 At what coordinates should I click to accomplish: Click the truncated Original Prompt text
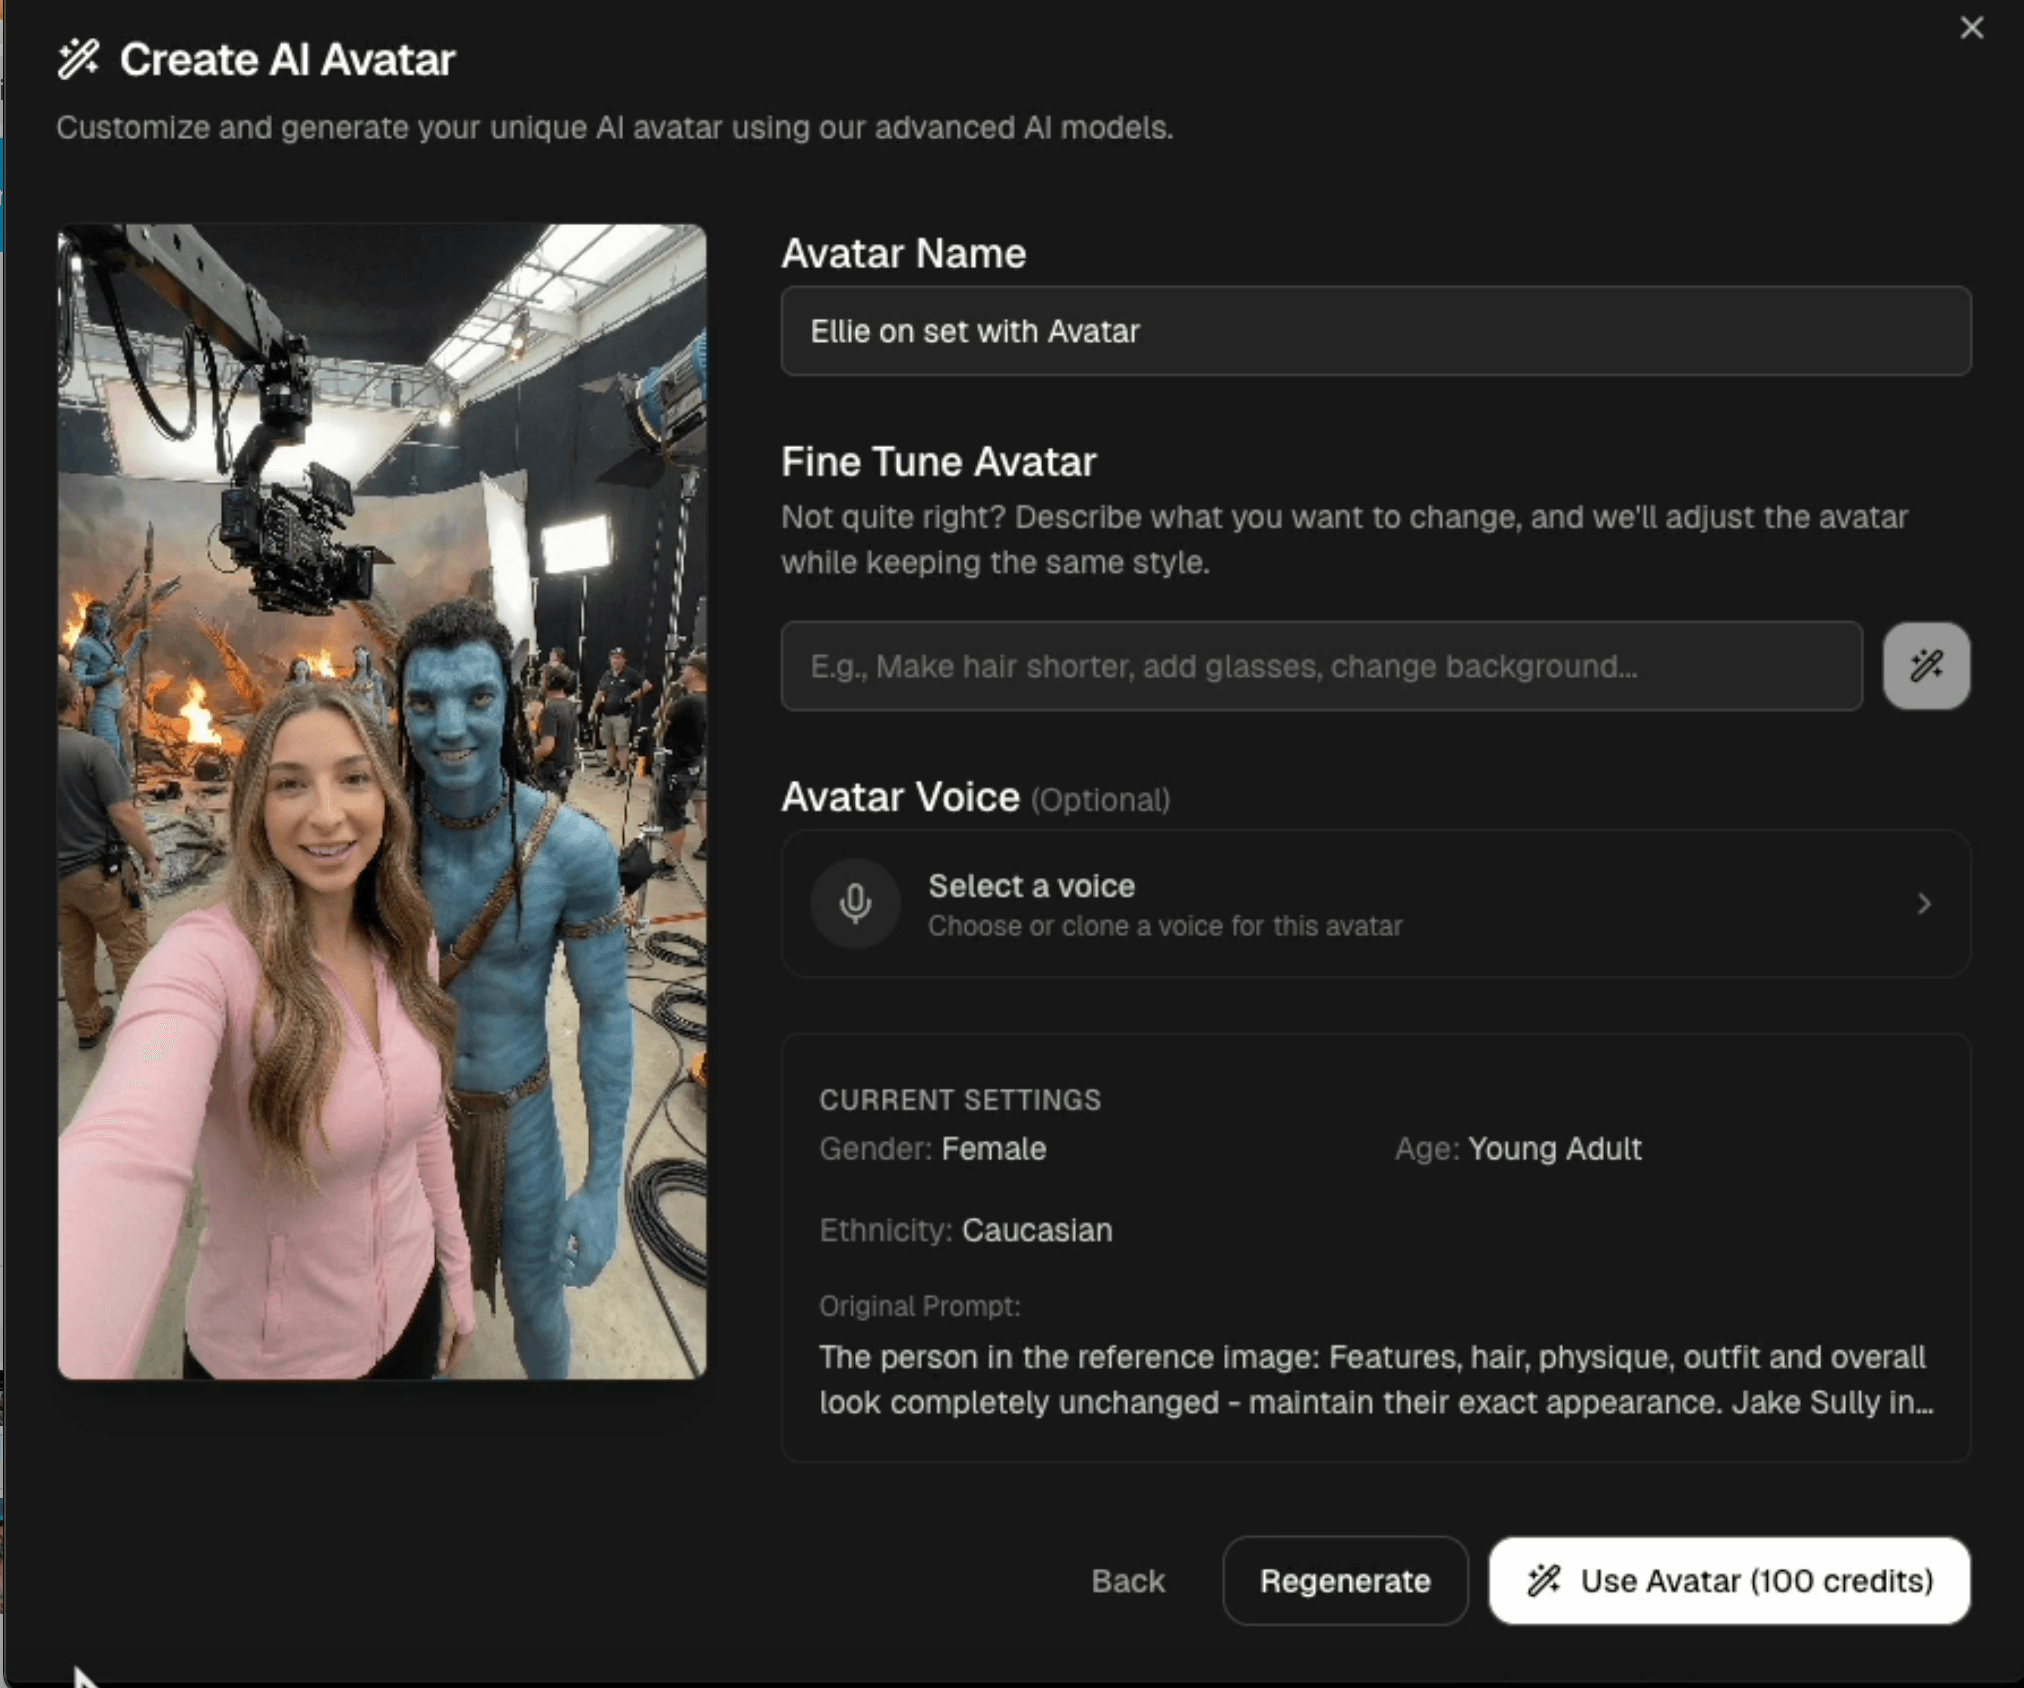[x=1375, y=1379]
